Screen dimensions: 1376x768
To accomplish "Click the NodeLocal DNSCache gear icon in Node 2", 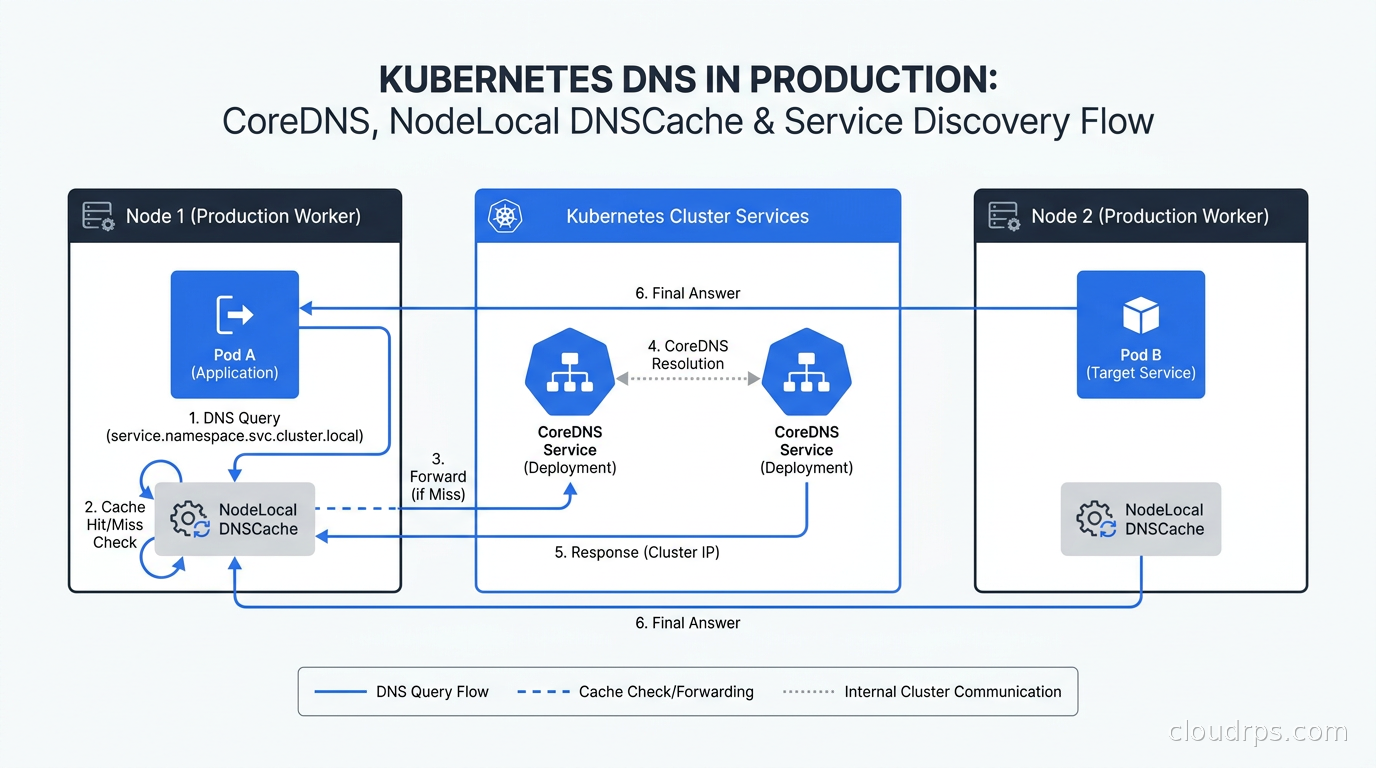I will click(1096, 519).
